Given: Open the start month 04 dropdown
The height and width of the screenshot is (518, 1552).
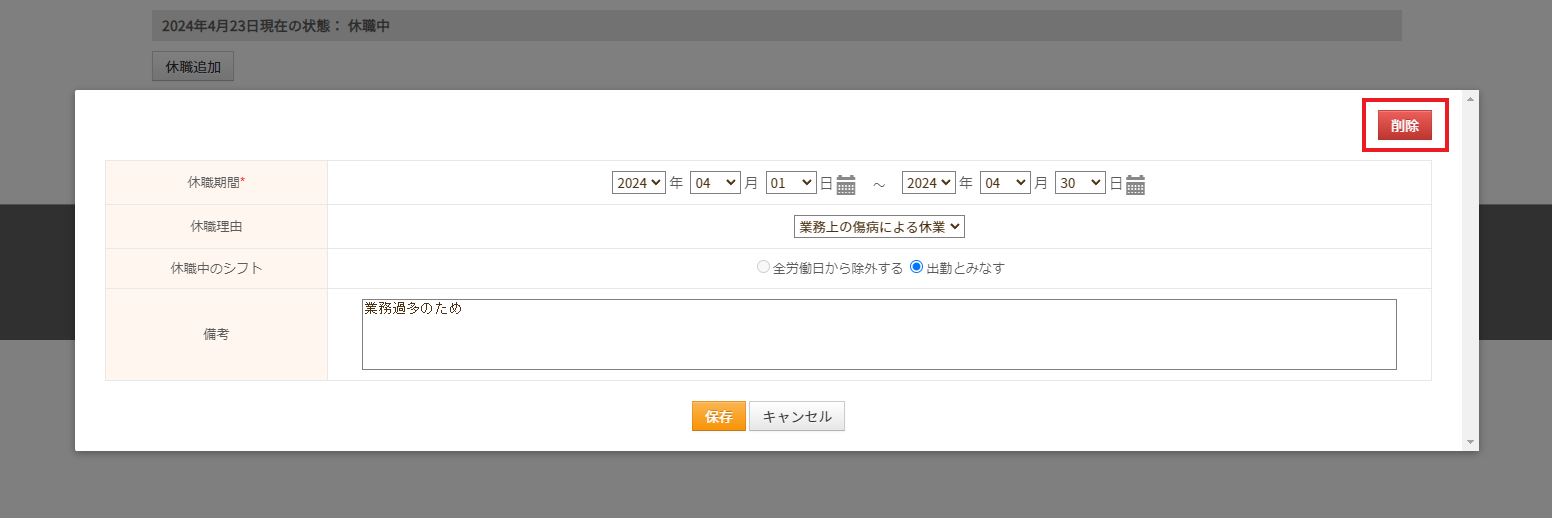Looking at the screenshot, I should [x=715, y=183].
